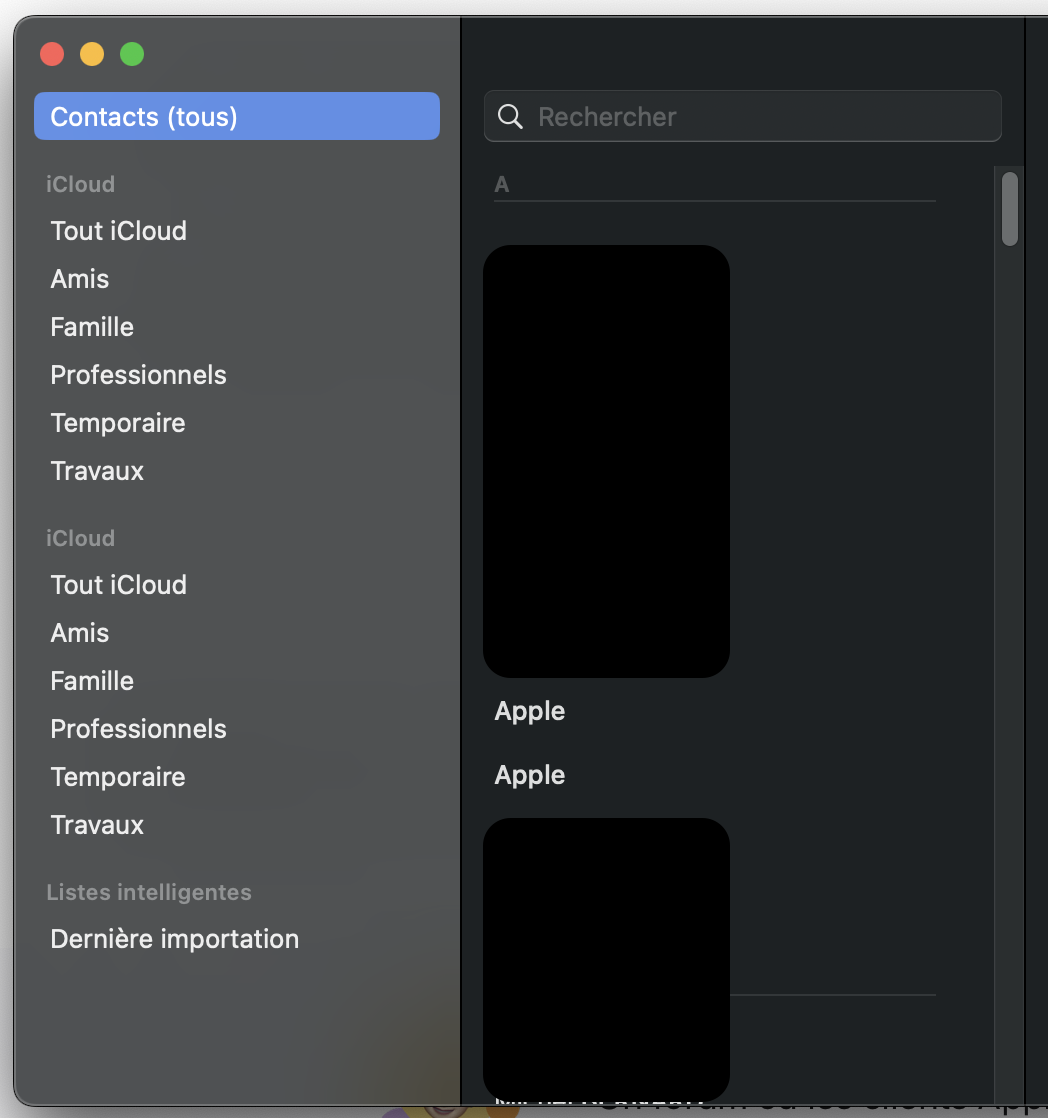Open Amis under the second iCloud account
This screenshot has height=1118, width=1048.
pyautogui.click(x=80, y=633)
